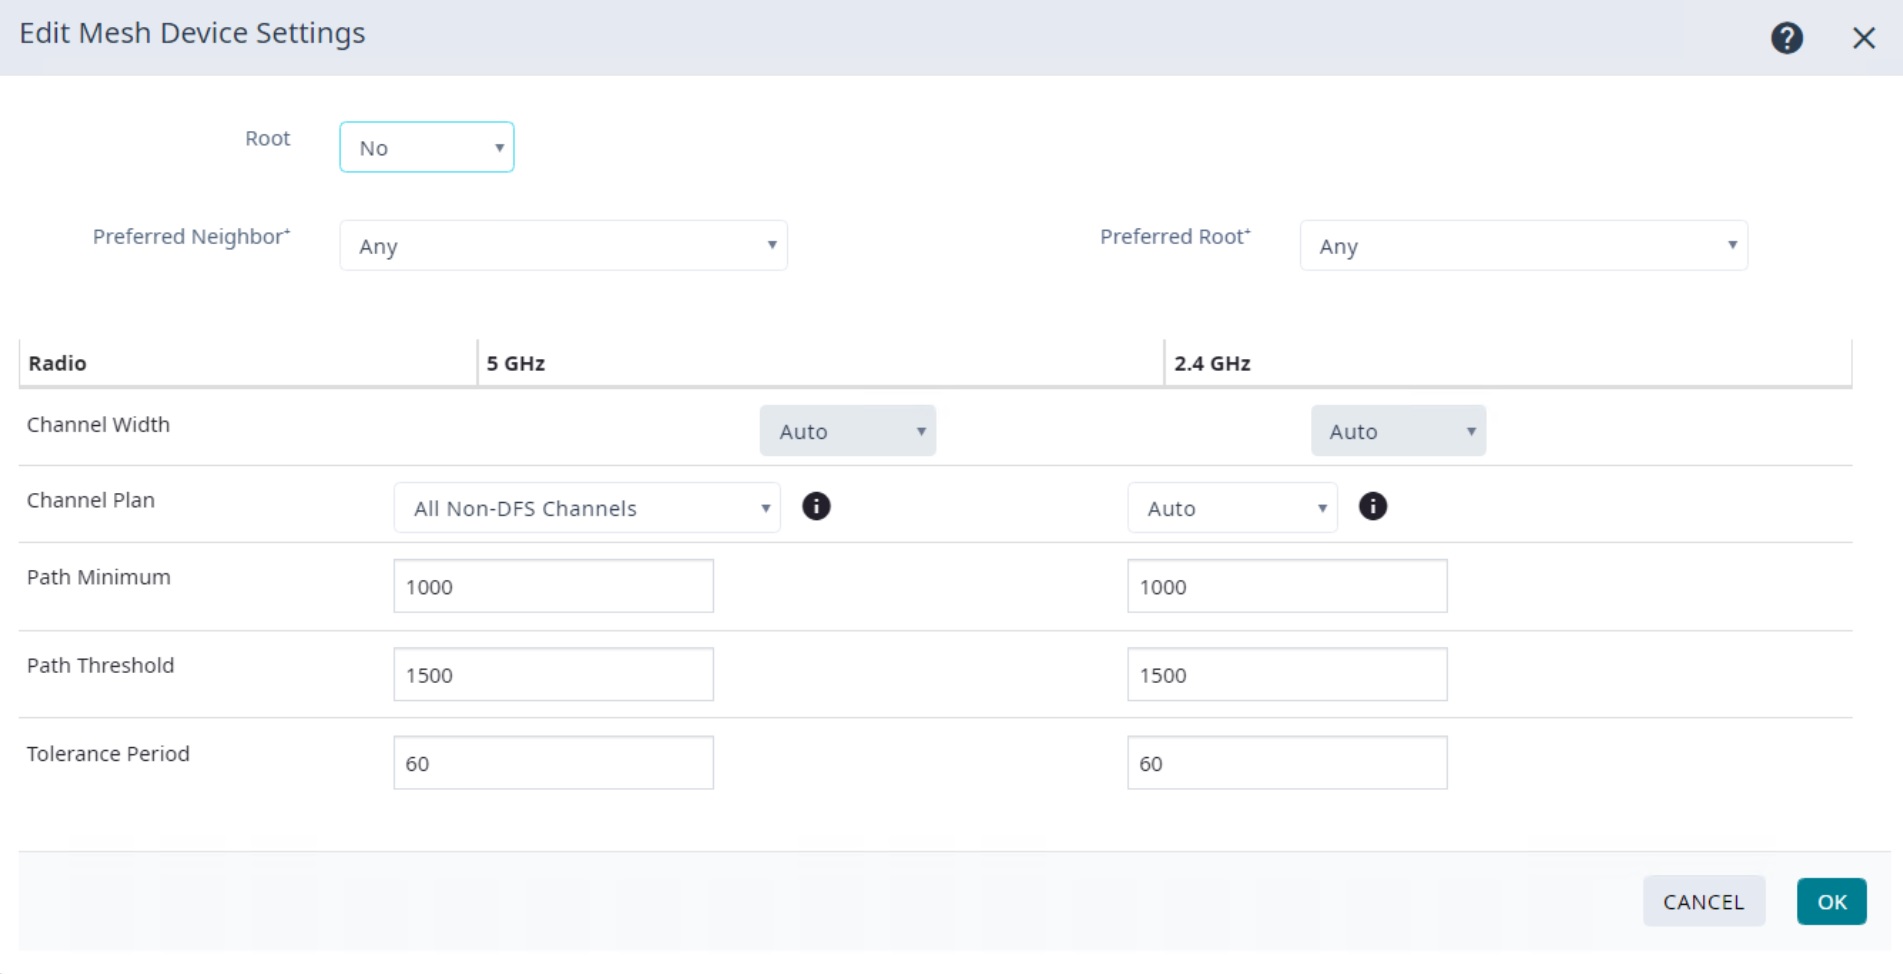Open the Preferred Root dropdown
This screenshot has height=974, width=1903.
[1522, 245]
